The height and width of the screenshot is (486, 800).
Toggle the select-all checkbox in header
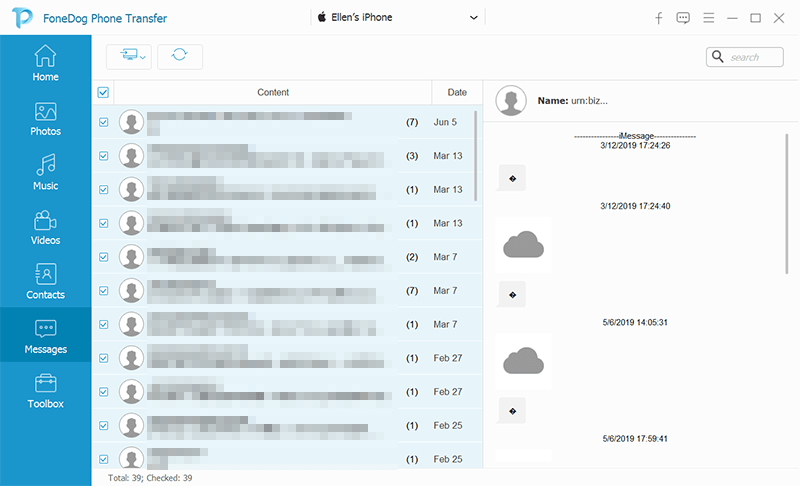pyautogui.click(x=103, y=93)
